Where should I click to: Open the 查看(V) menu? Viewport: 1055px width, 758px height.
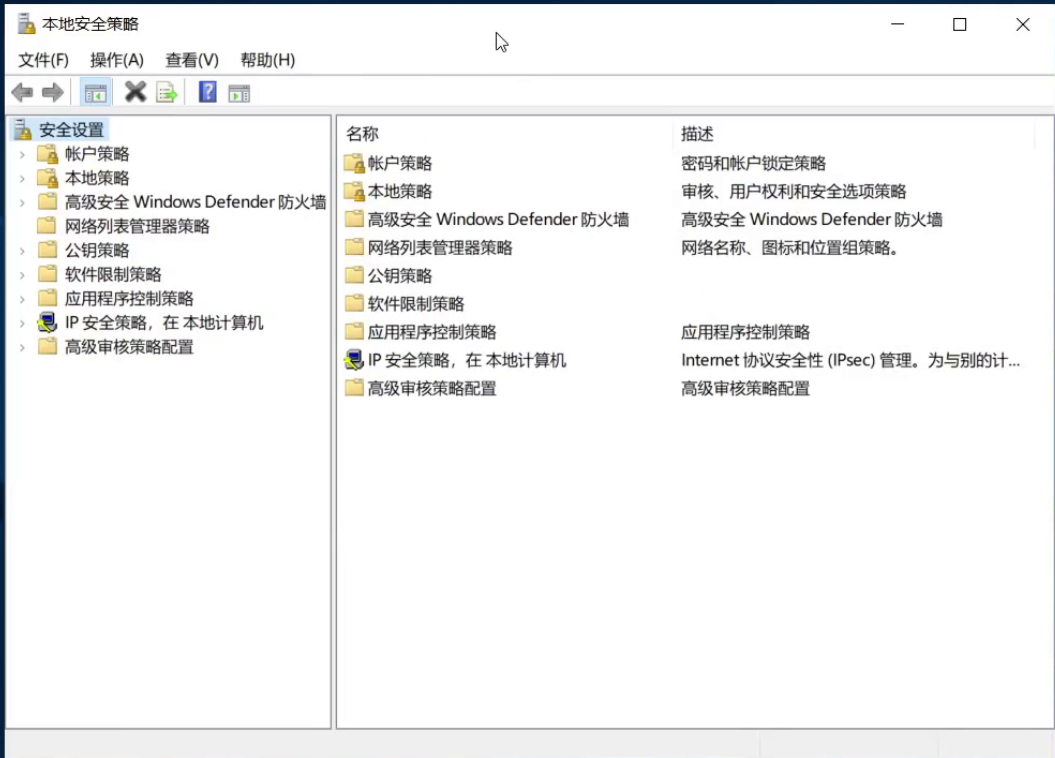click(192, 60)
